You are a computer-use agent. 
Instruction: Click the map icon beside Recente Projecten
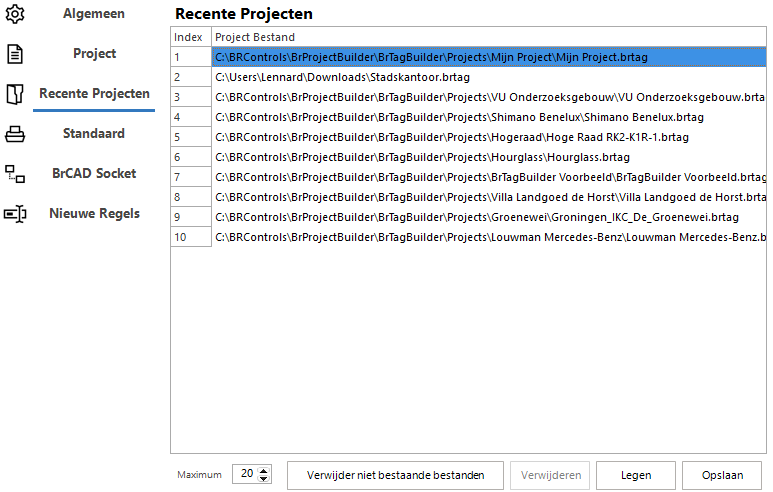[x=15, y=94]
